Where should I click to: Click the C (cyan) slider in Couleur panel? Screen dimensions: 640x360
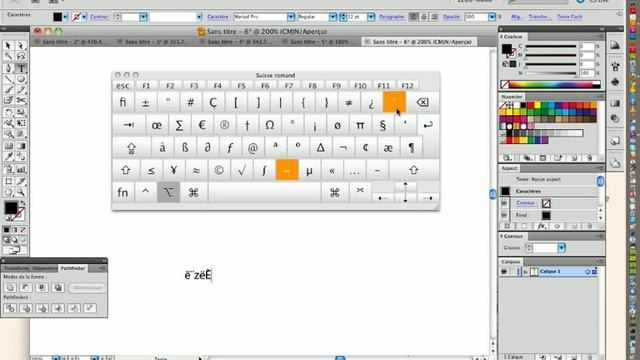(551, 47)
